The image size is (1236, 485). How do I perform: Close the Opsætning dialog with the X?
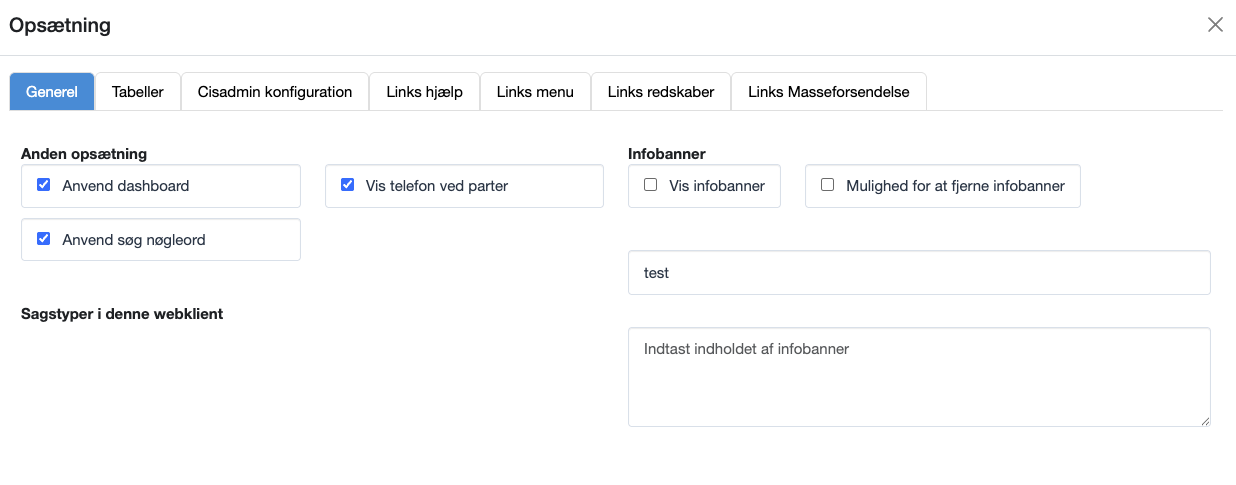pyautogui.click(x=1215, y=25)
